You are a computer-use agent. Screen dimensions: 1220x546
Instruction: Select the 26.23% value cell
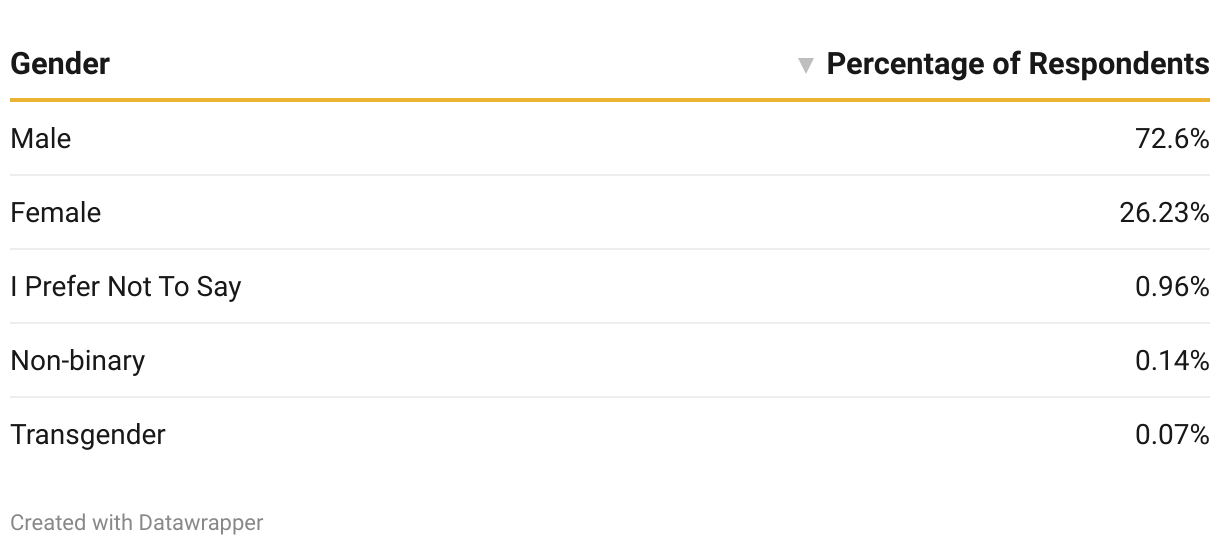click(1165, 212)
